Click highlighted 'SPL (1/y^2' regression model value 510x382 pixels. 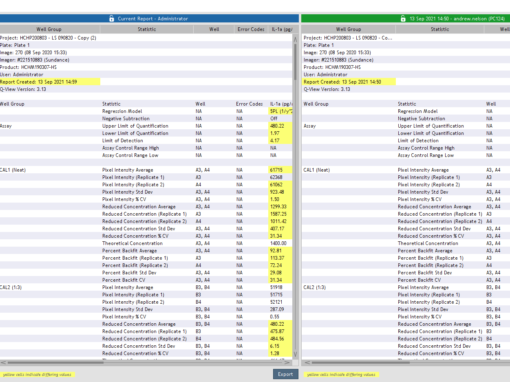point(281,111)
